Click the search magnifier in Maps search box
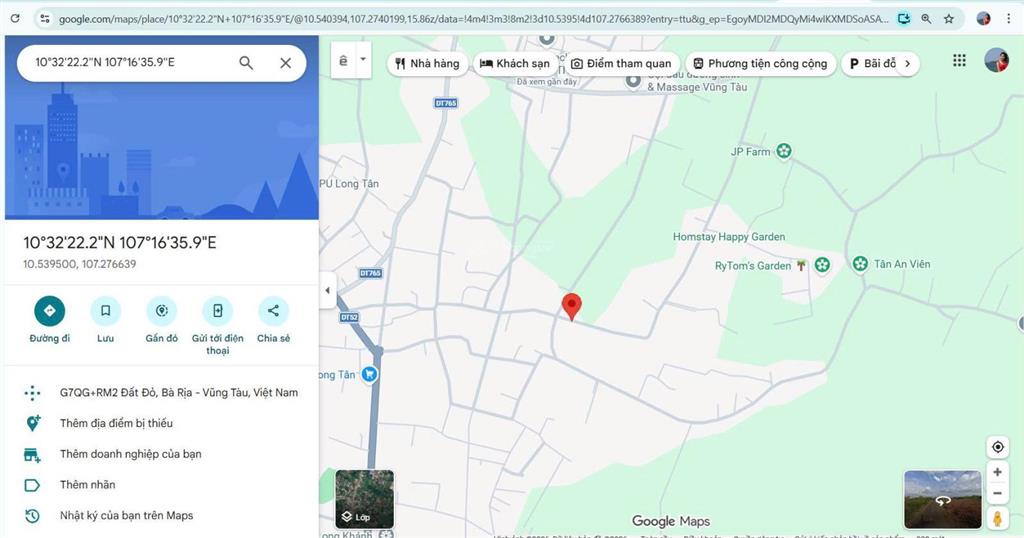The width and height of the screenshot is (1024, 538). pos(246,63)
